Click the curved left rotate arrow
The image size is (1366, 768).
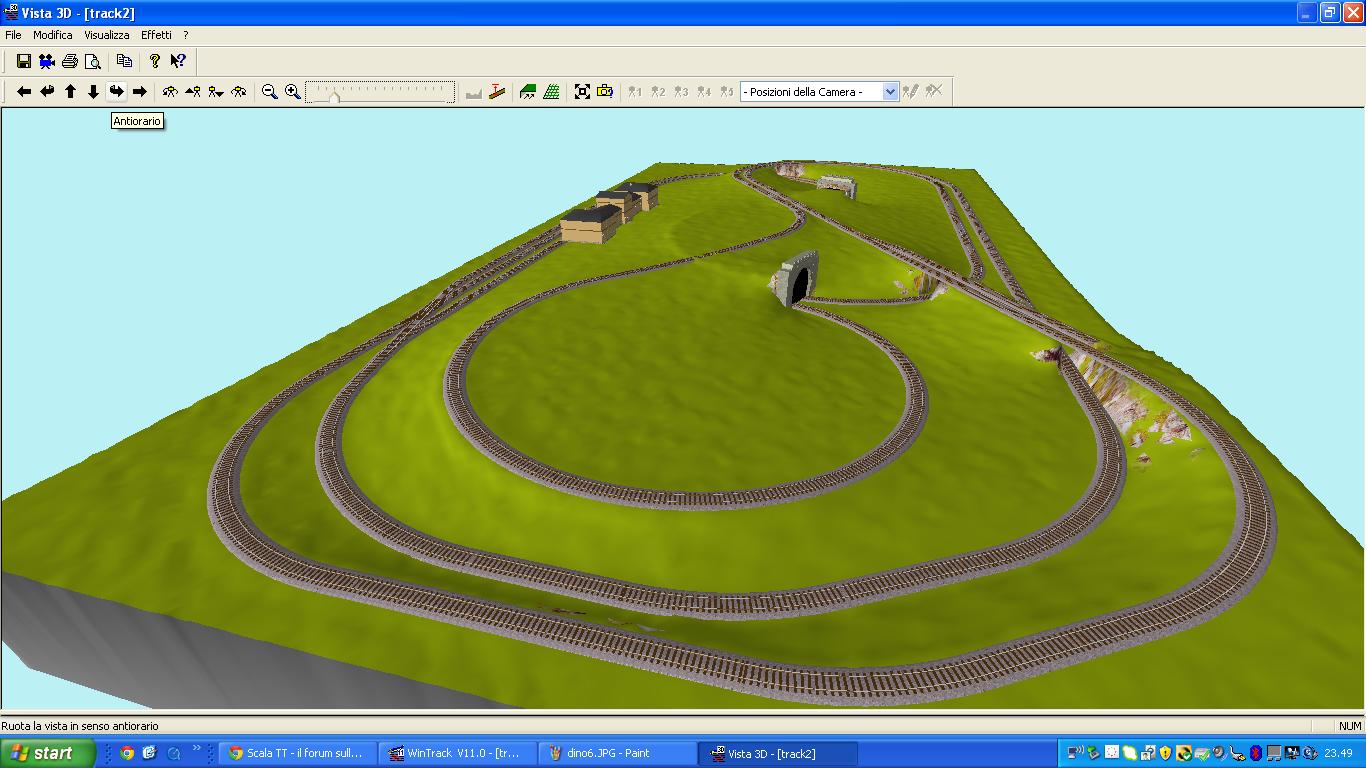[x=47, y=92]
